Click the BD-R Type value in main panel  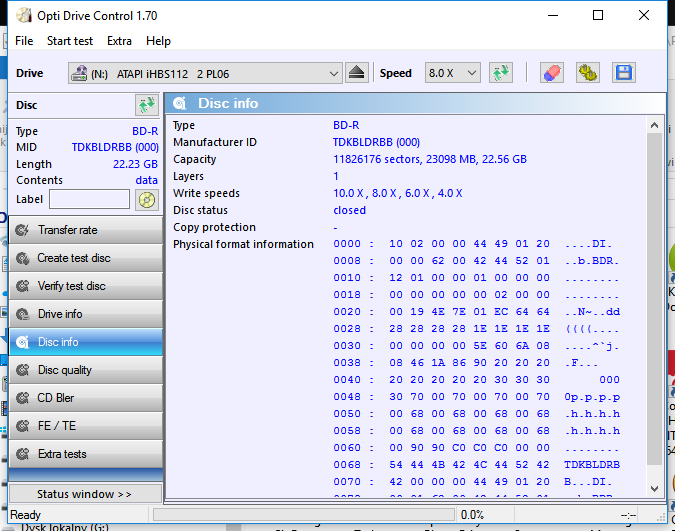[x=346, y=125]
